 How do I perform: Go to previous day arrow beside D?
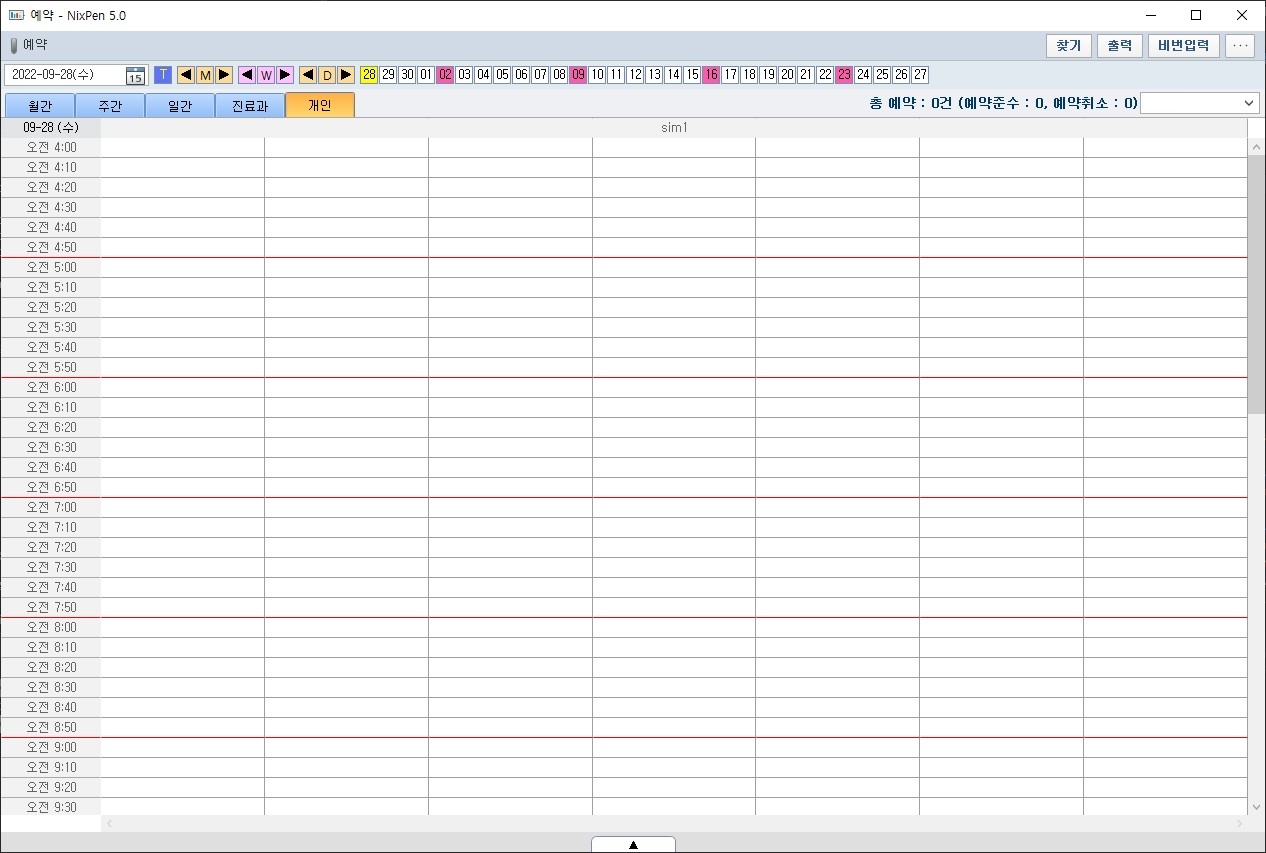(308, 75)
